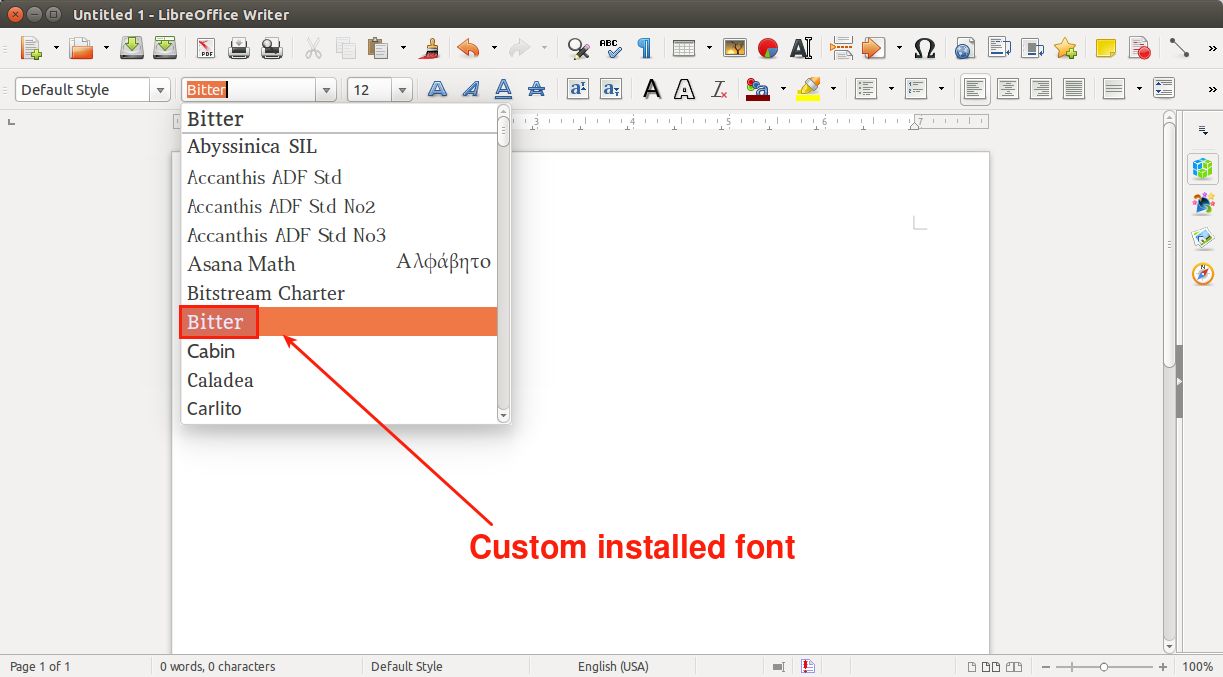Click the font list scrollbar
This screenshot has width=1223, height=677.
point(504,263)
